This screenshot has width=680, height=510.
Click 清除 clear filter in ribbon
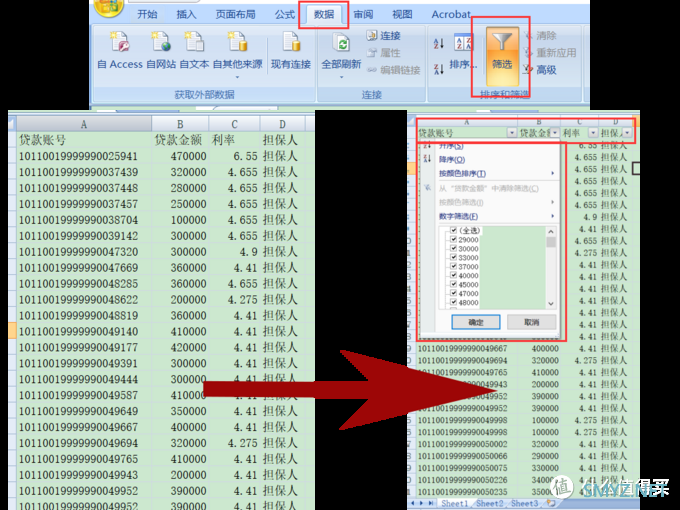540,36
